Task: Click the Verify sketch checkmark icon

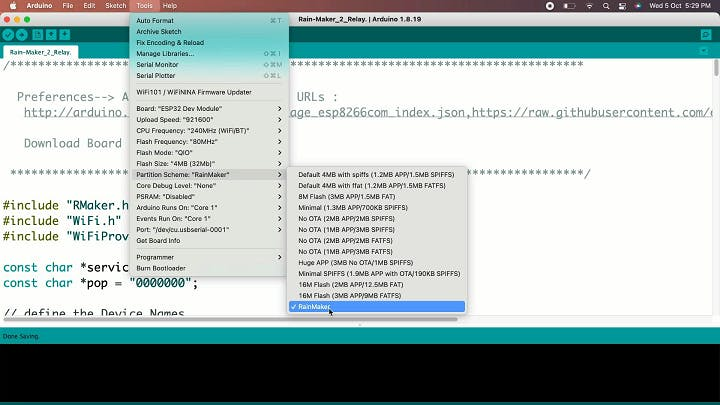Action: 8,35
